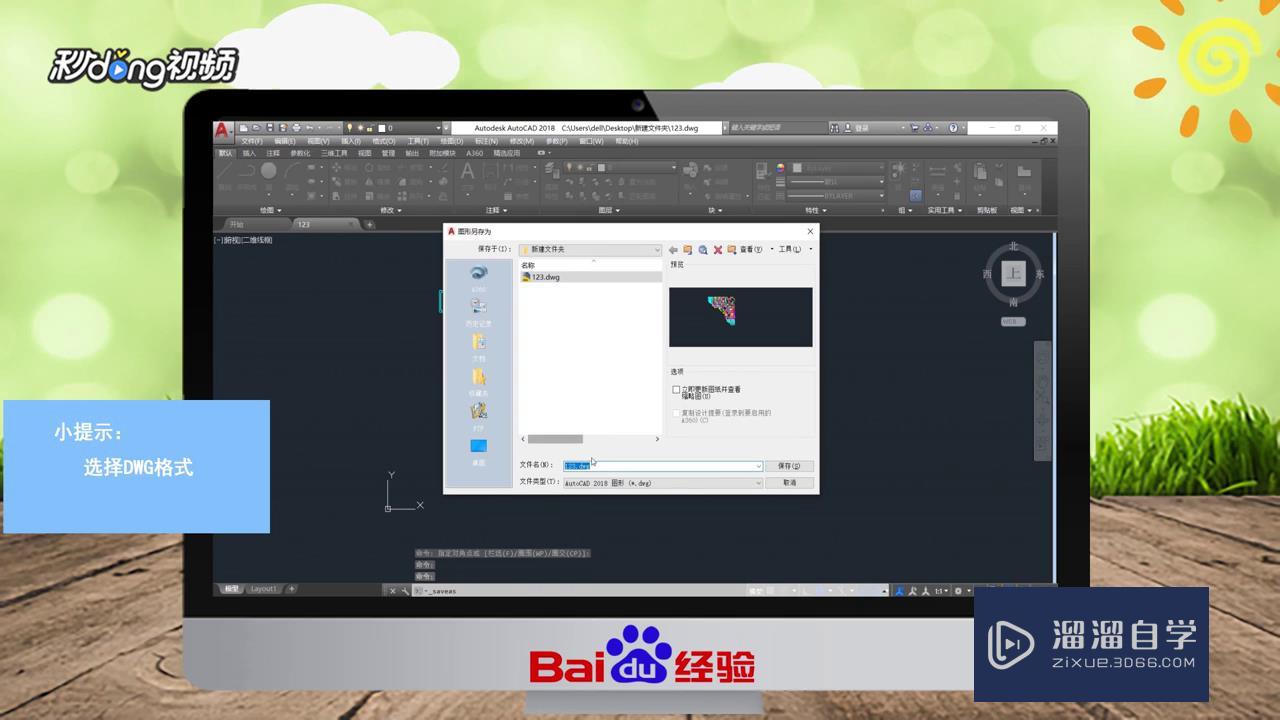1280x720 pixels.
Task: Open the A360 location in the places sidebar
Action: (x=478, y=278)
